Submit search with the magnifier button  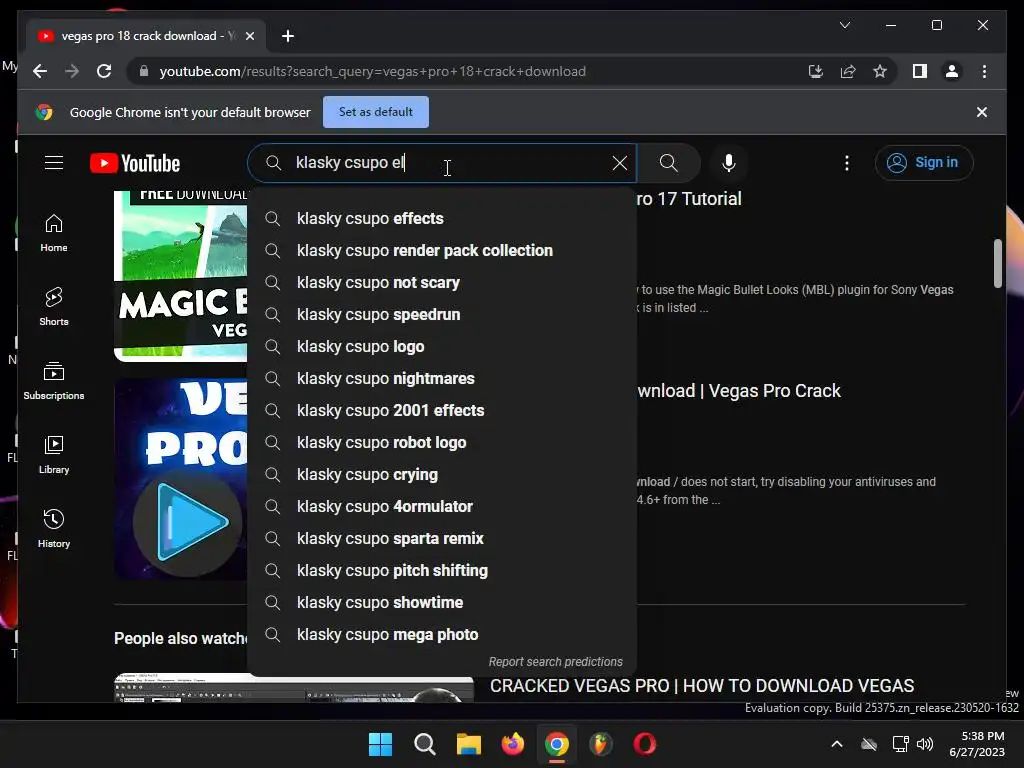(669, 163)
